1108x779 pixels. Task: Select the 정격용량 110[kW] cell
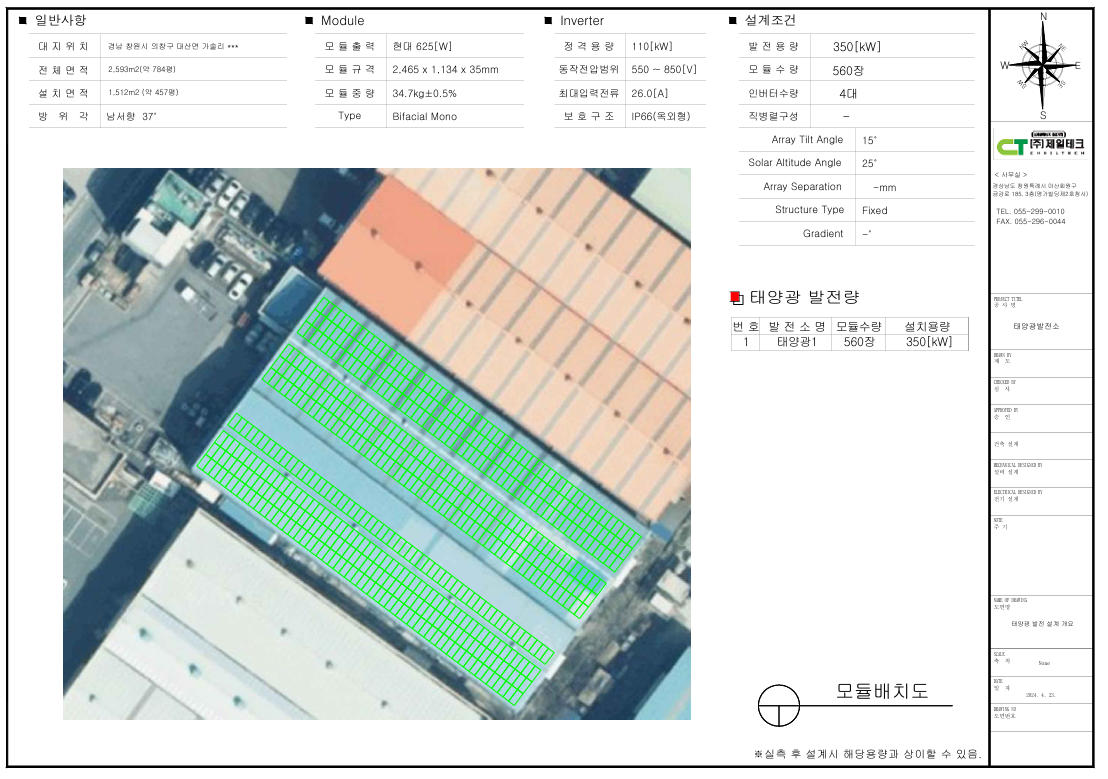tap(650, 46)
